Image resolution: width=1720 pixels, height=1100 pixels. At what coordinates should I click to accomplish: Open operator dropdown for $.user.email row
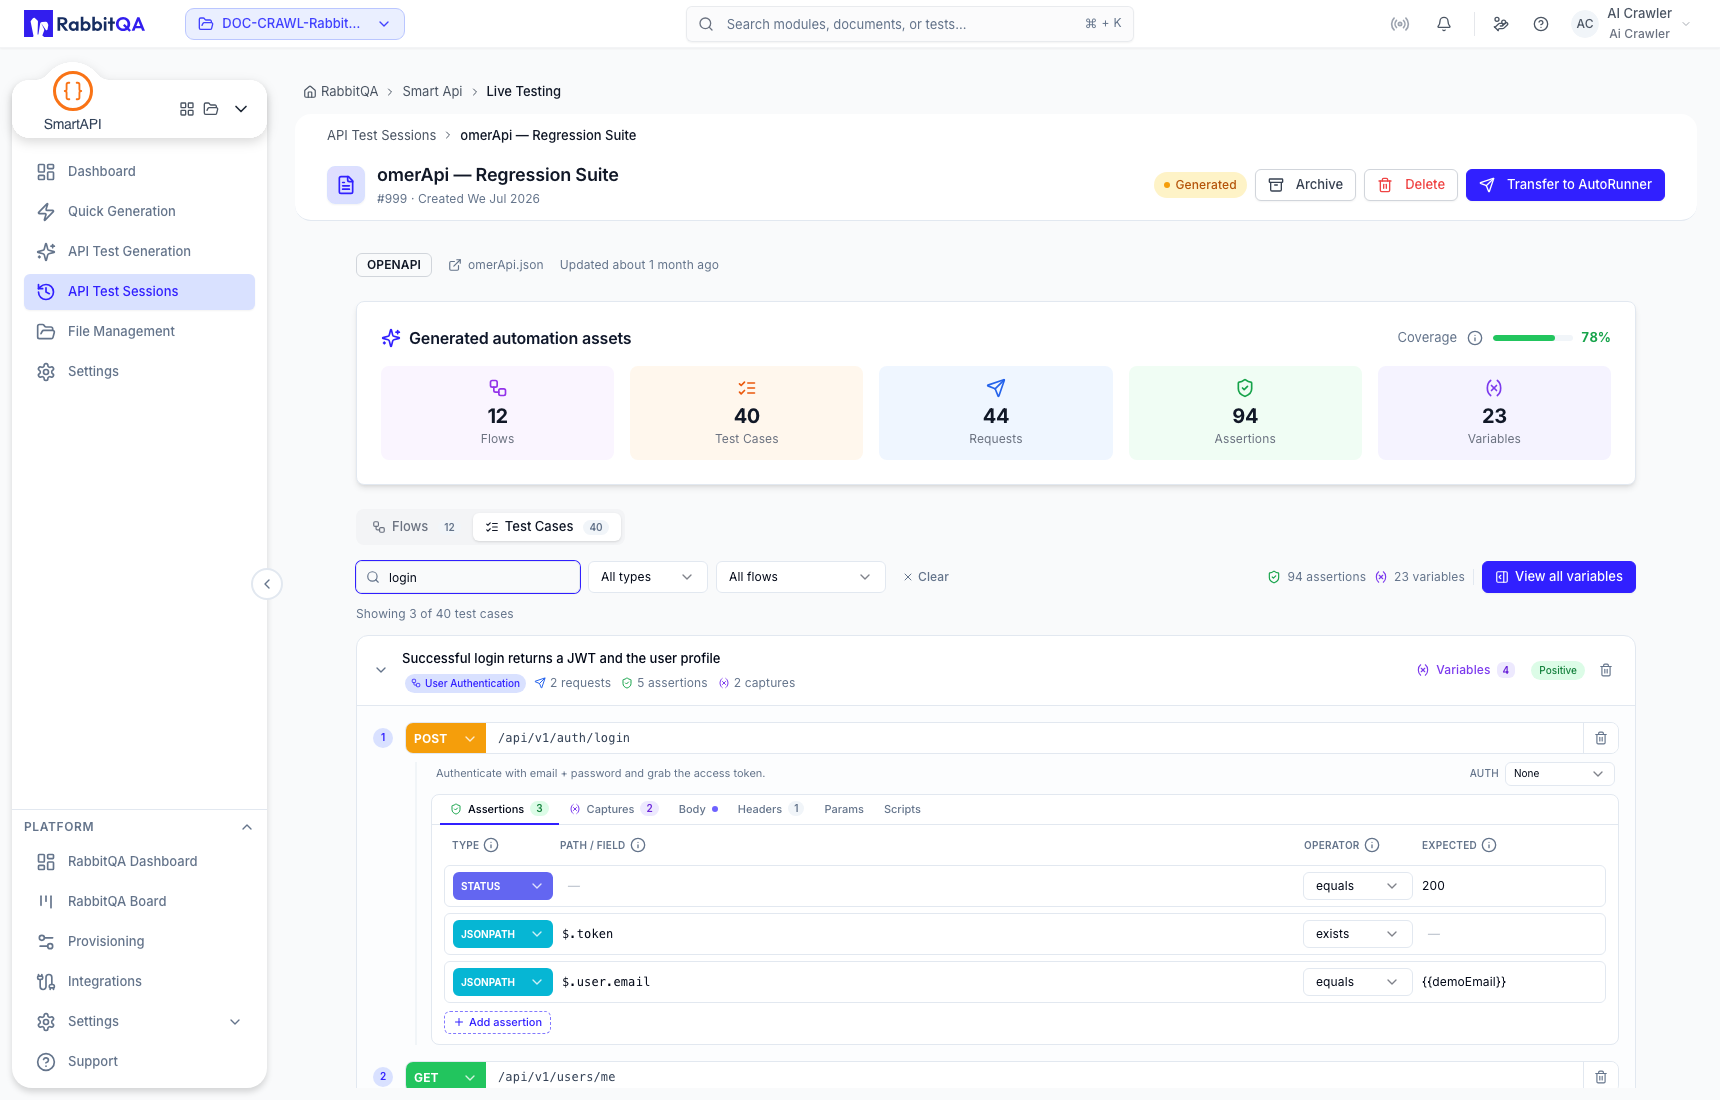tap(1357, 982)
